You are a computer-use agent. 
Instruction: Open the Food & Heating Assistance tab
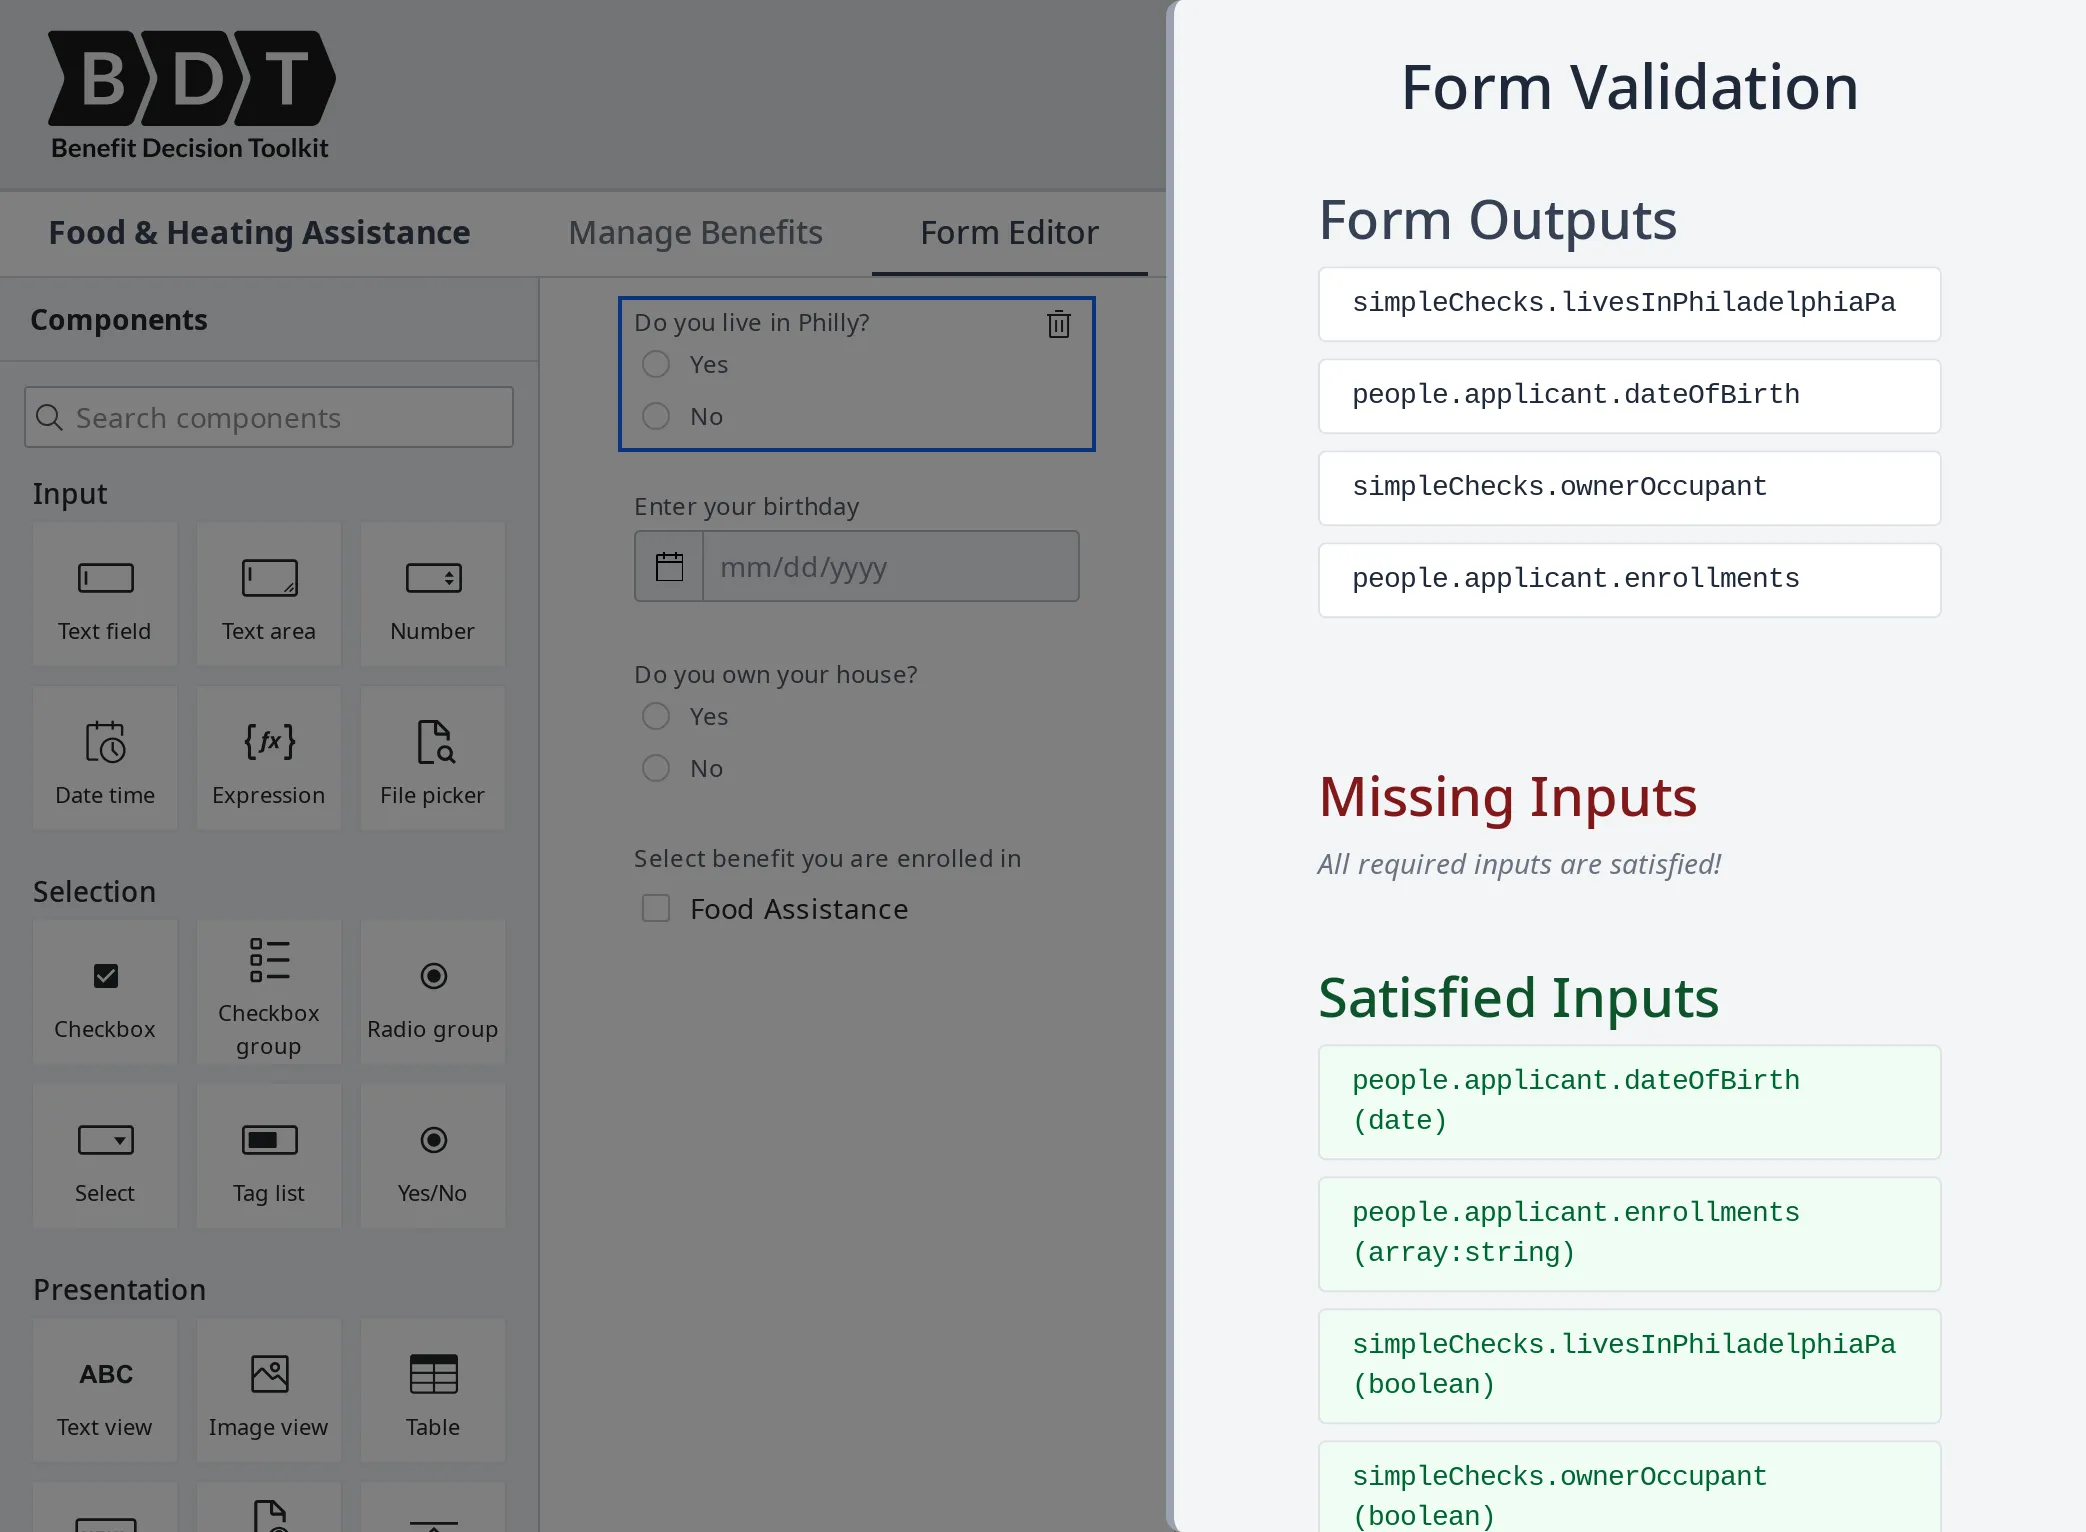pyautogui.click(x=258, y=232)
